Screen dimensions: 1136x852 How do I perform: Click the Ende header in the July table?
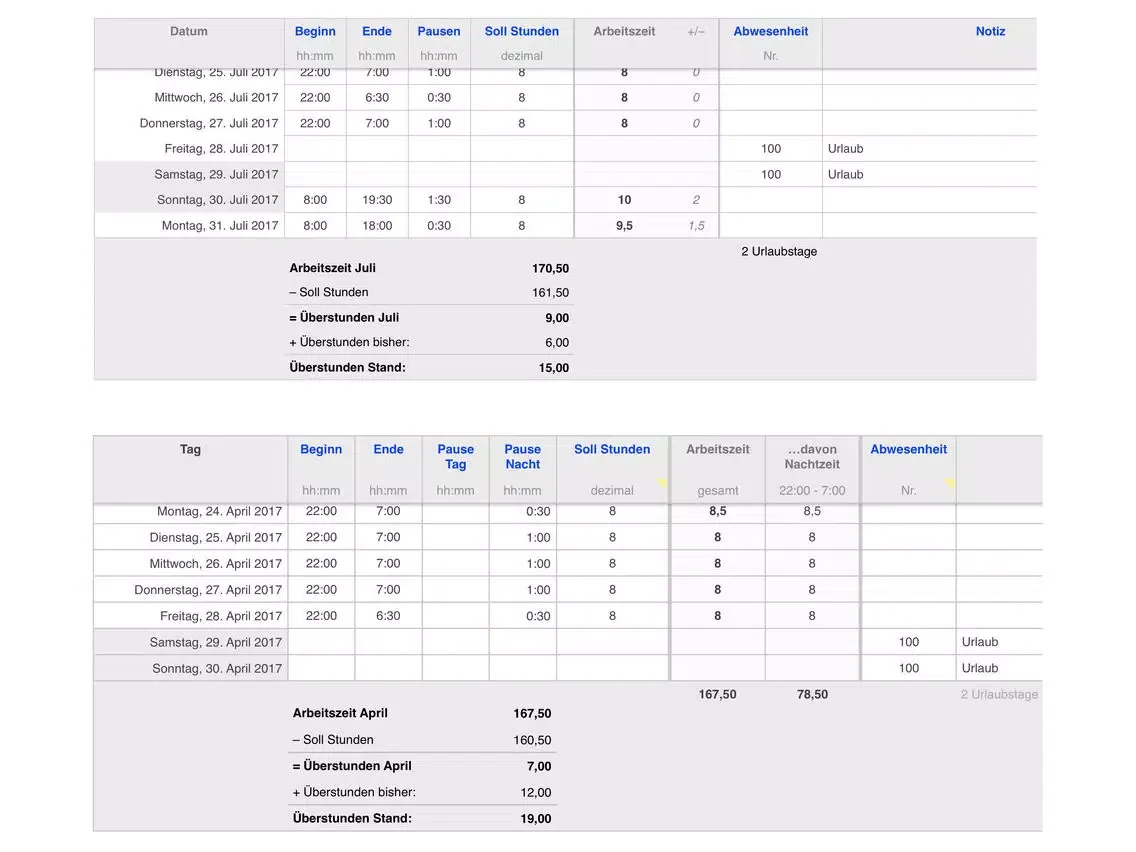[x=377, y=31]
